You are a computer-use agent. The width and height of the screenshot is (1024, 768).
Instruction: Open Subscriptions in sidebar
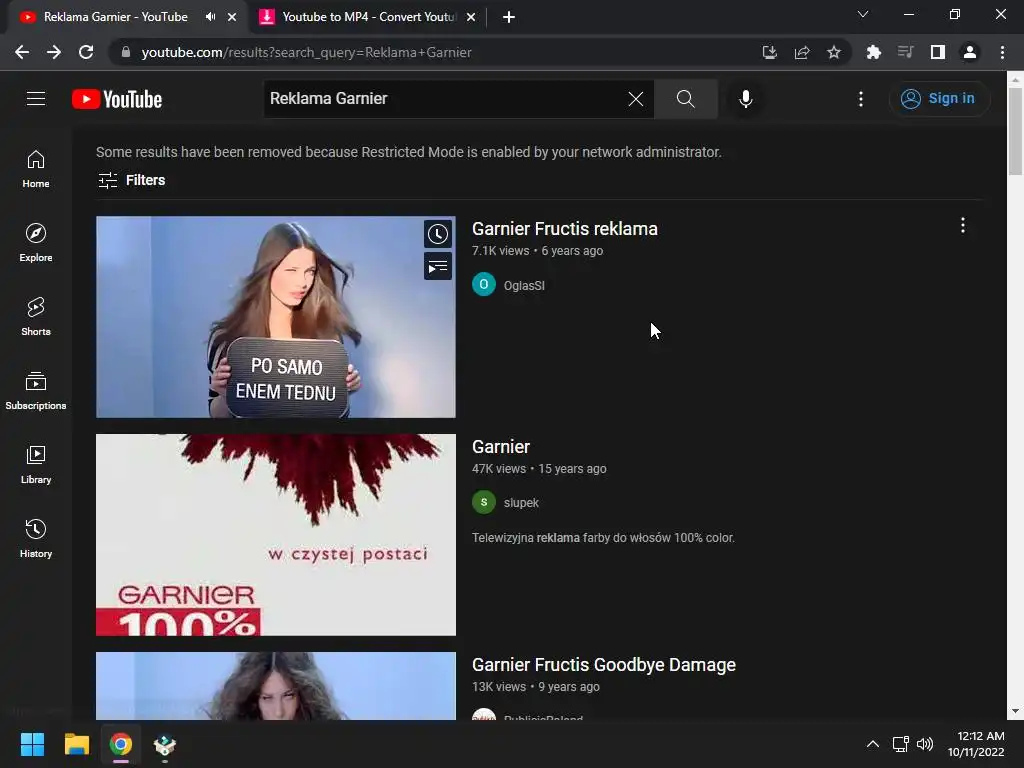(x=36, y=391)
